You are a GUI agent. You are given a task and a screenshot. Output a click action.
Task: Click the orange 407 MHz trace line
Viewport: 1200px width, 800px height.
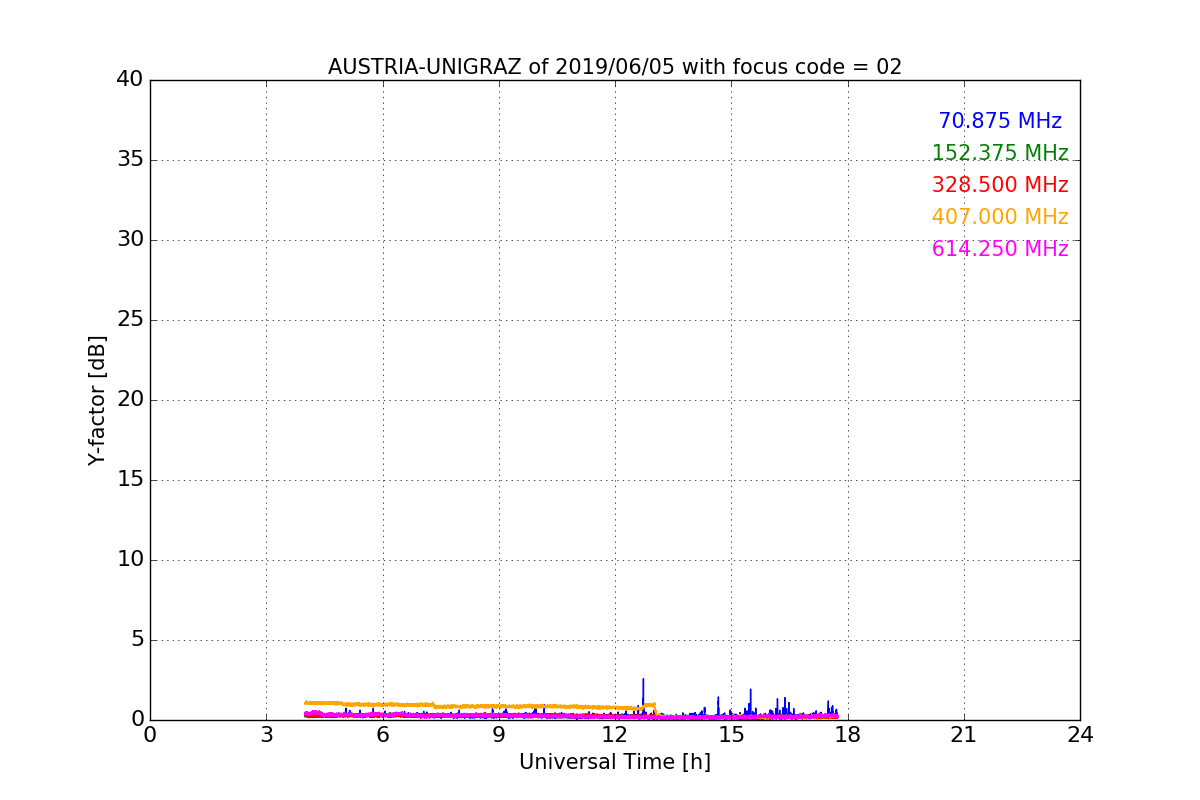pos(480,706)
